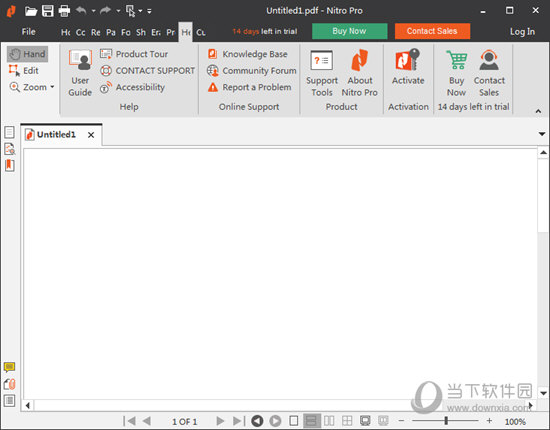
Task: Open the Pages panel in sidebar
Action: click(9, 132)
